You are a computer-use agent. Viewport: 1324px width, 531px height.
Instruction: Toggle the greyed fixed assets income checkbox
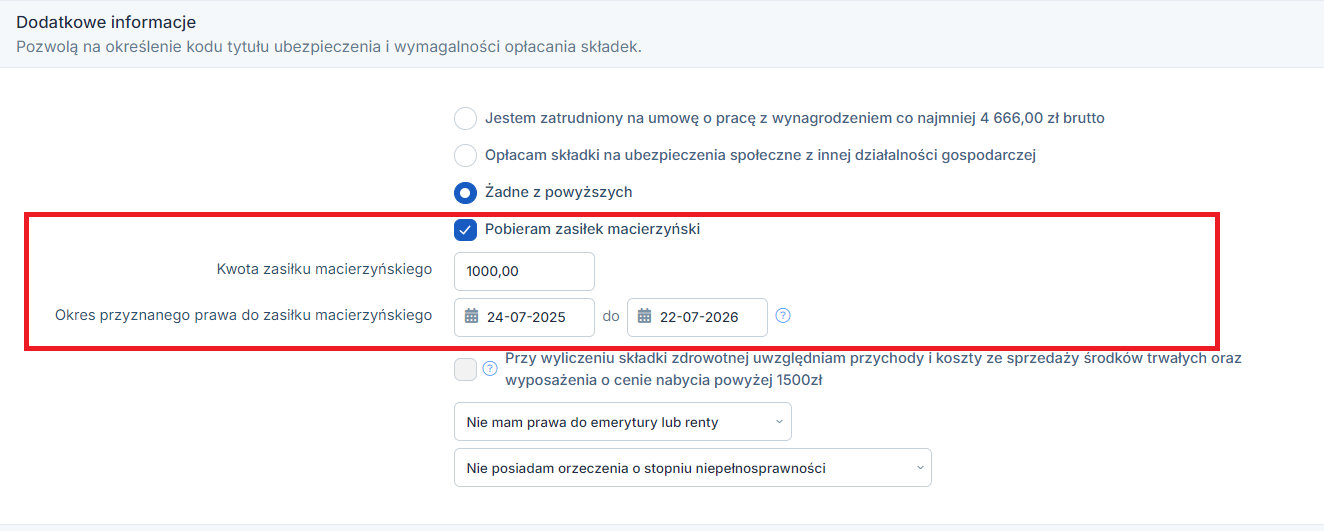pyautogui.click(x=465, y=370)
